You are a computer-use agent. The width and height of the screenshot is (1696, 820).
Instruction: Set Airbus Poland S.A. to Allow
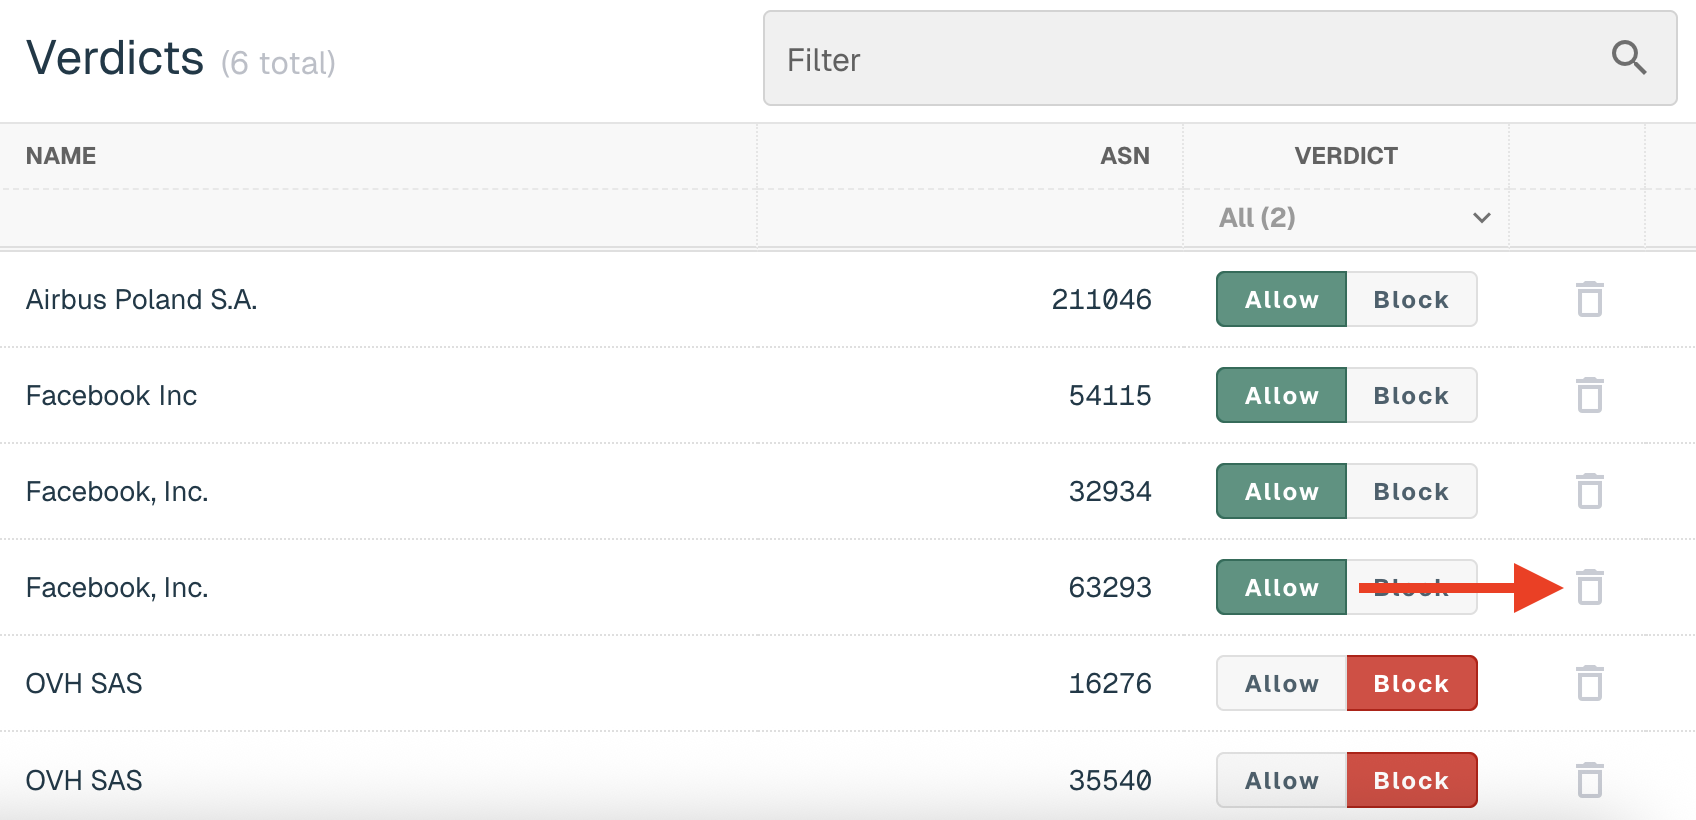point(1282,299)
